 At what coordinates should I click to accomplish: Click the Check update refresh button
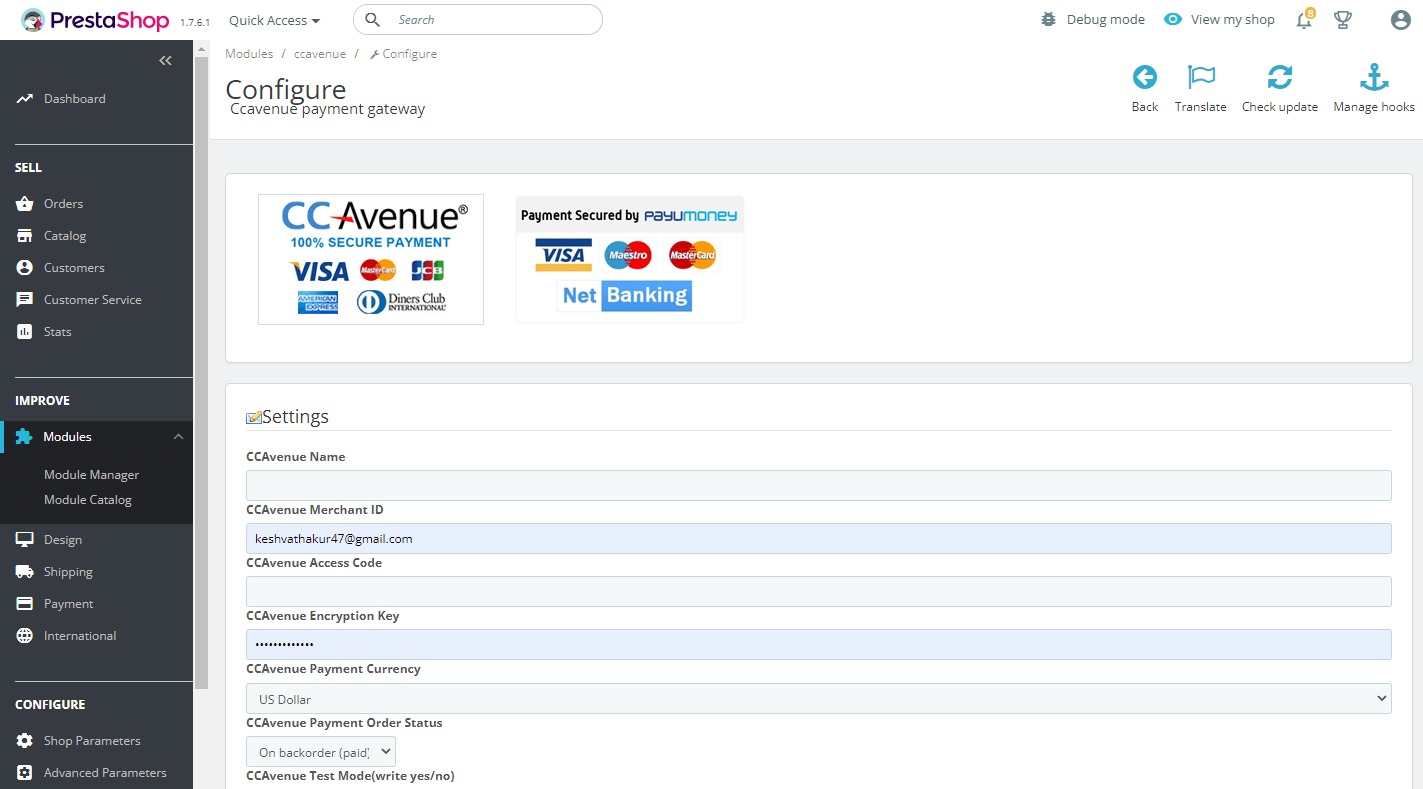(x=1280, y=88)
